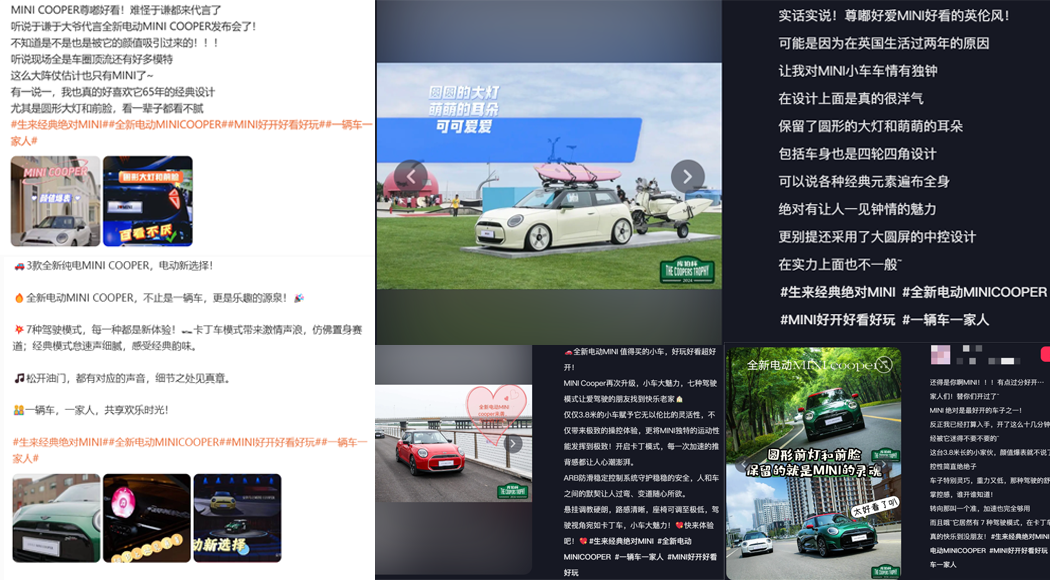Open white MINI COOPER 颜值爆表 thumbnail
The width and height of the screenshot is (1050, 580).
56,201
